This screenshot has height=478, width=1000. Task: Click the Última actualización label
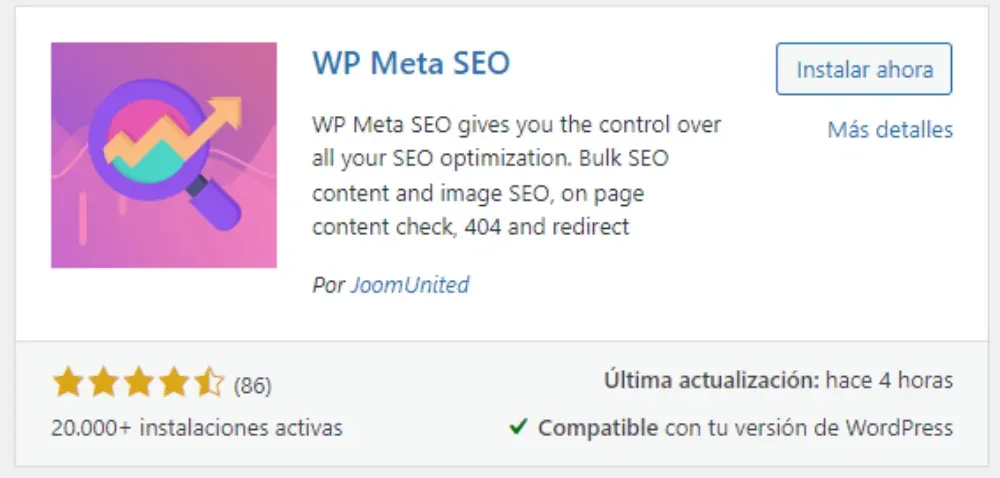pyautogui.click(x=711, y=381)
